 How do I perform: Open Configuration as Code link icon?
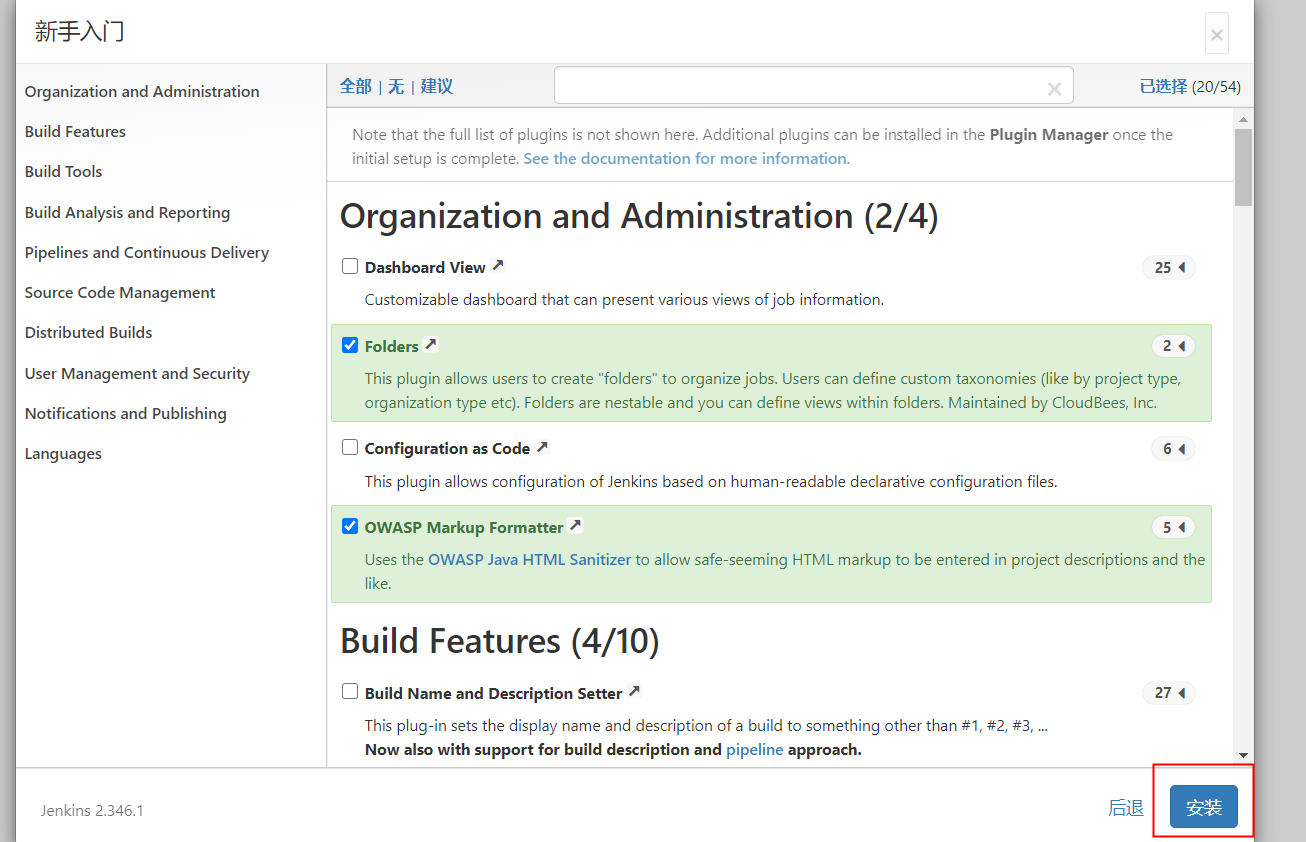coord(542,447)
